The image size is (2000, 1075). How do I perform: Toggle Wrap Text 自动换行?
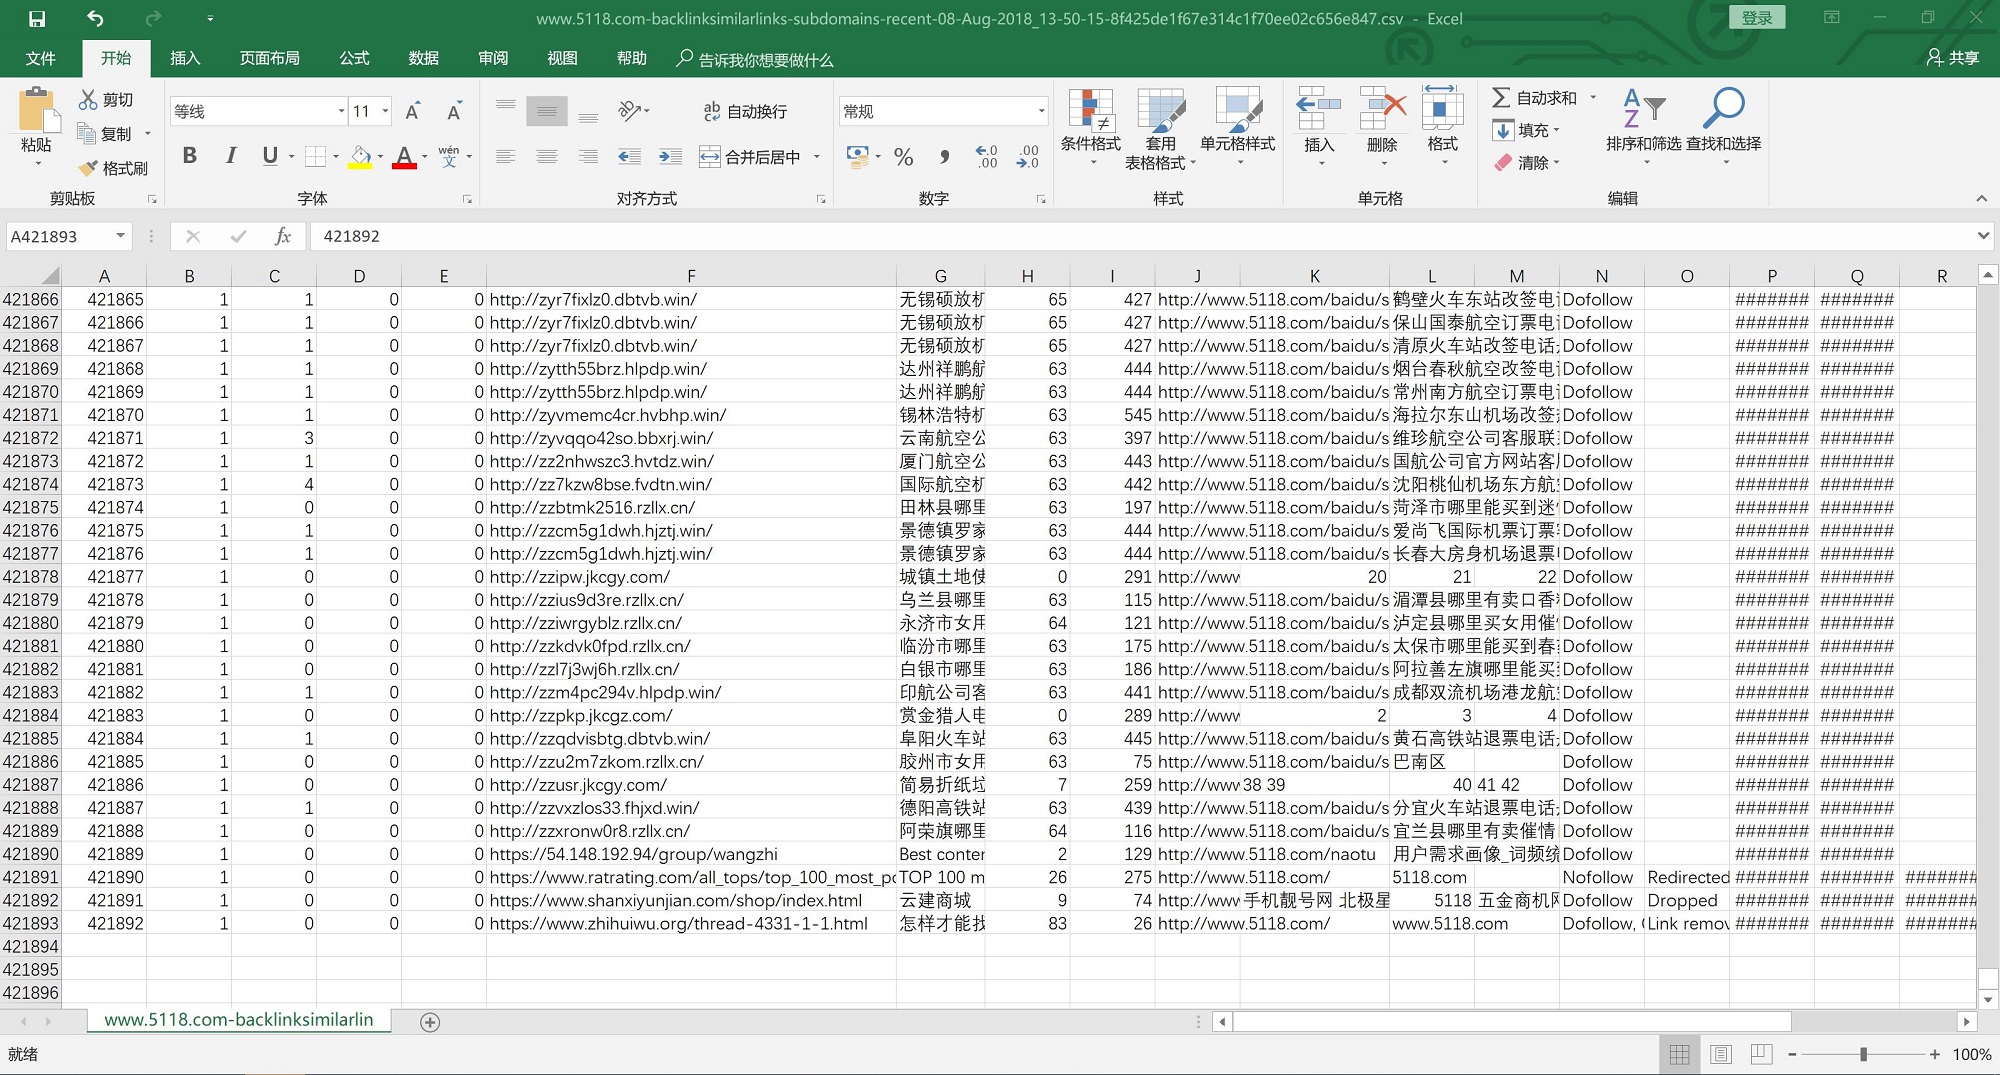coord(745,111)
